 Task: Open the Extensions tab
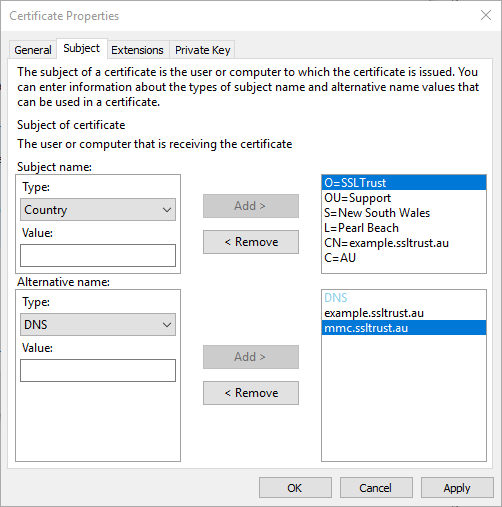137,50
